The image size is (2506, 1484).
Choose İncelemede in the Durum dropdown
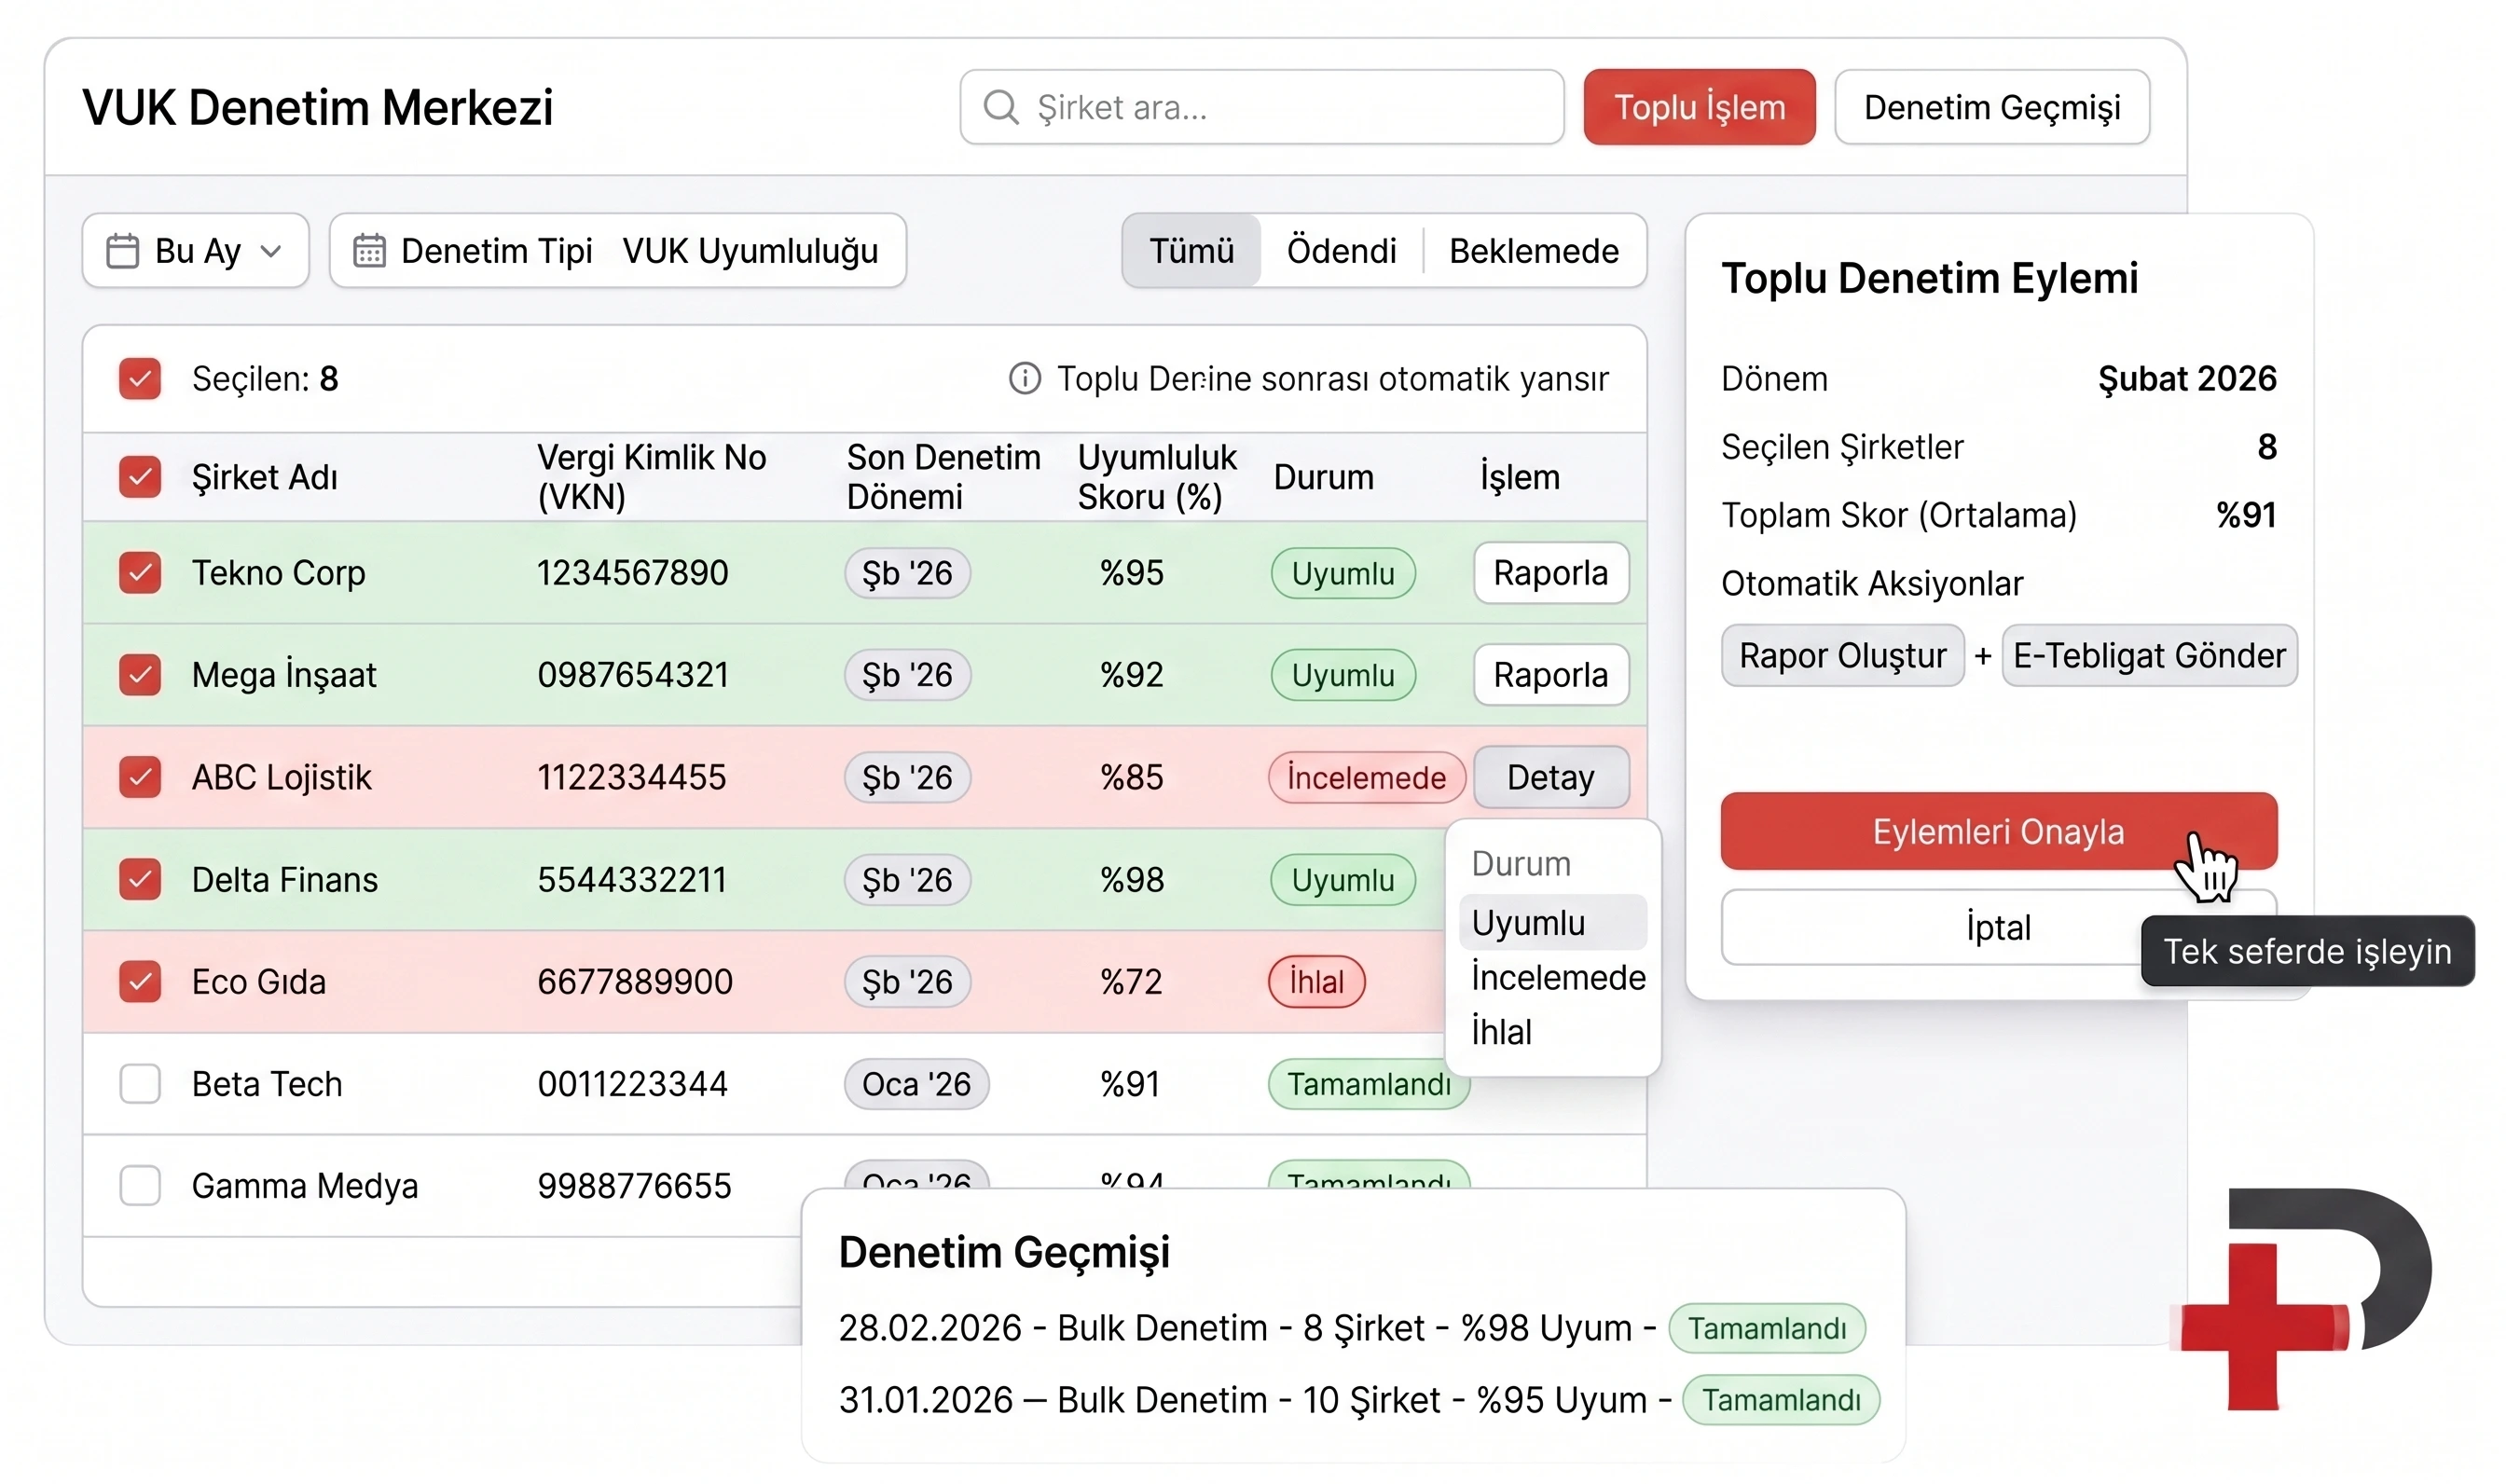1557,977
